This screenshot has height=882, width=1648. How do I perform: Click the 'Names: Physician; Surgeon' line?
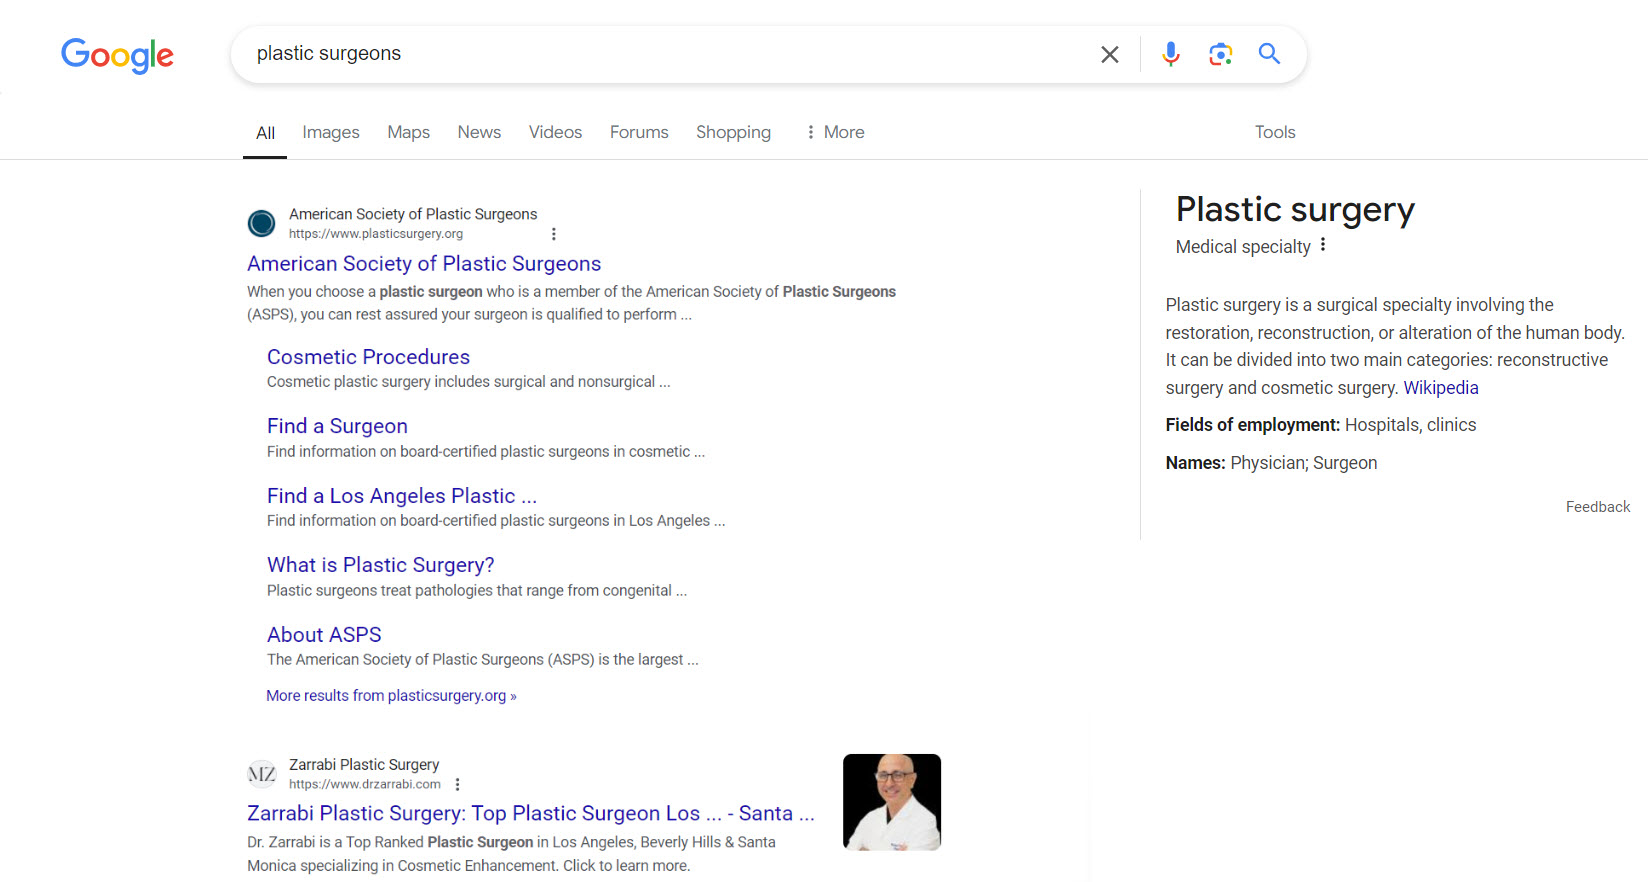tap(1271, 463)
